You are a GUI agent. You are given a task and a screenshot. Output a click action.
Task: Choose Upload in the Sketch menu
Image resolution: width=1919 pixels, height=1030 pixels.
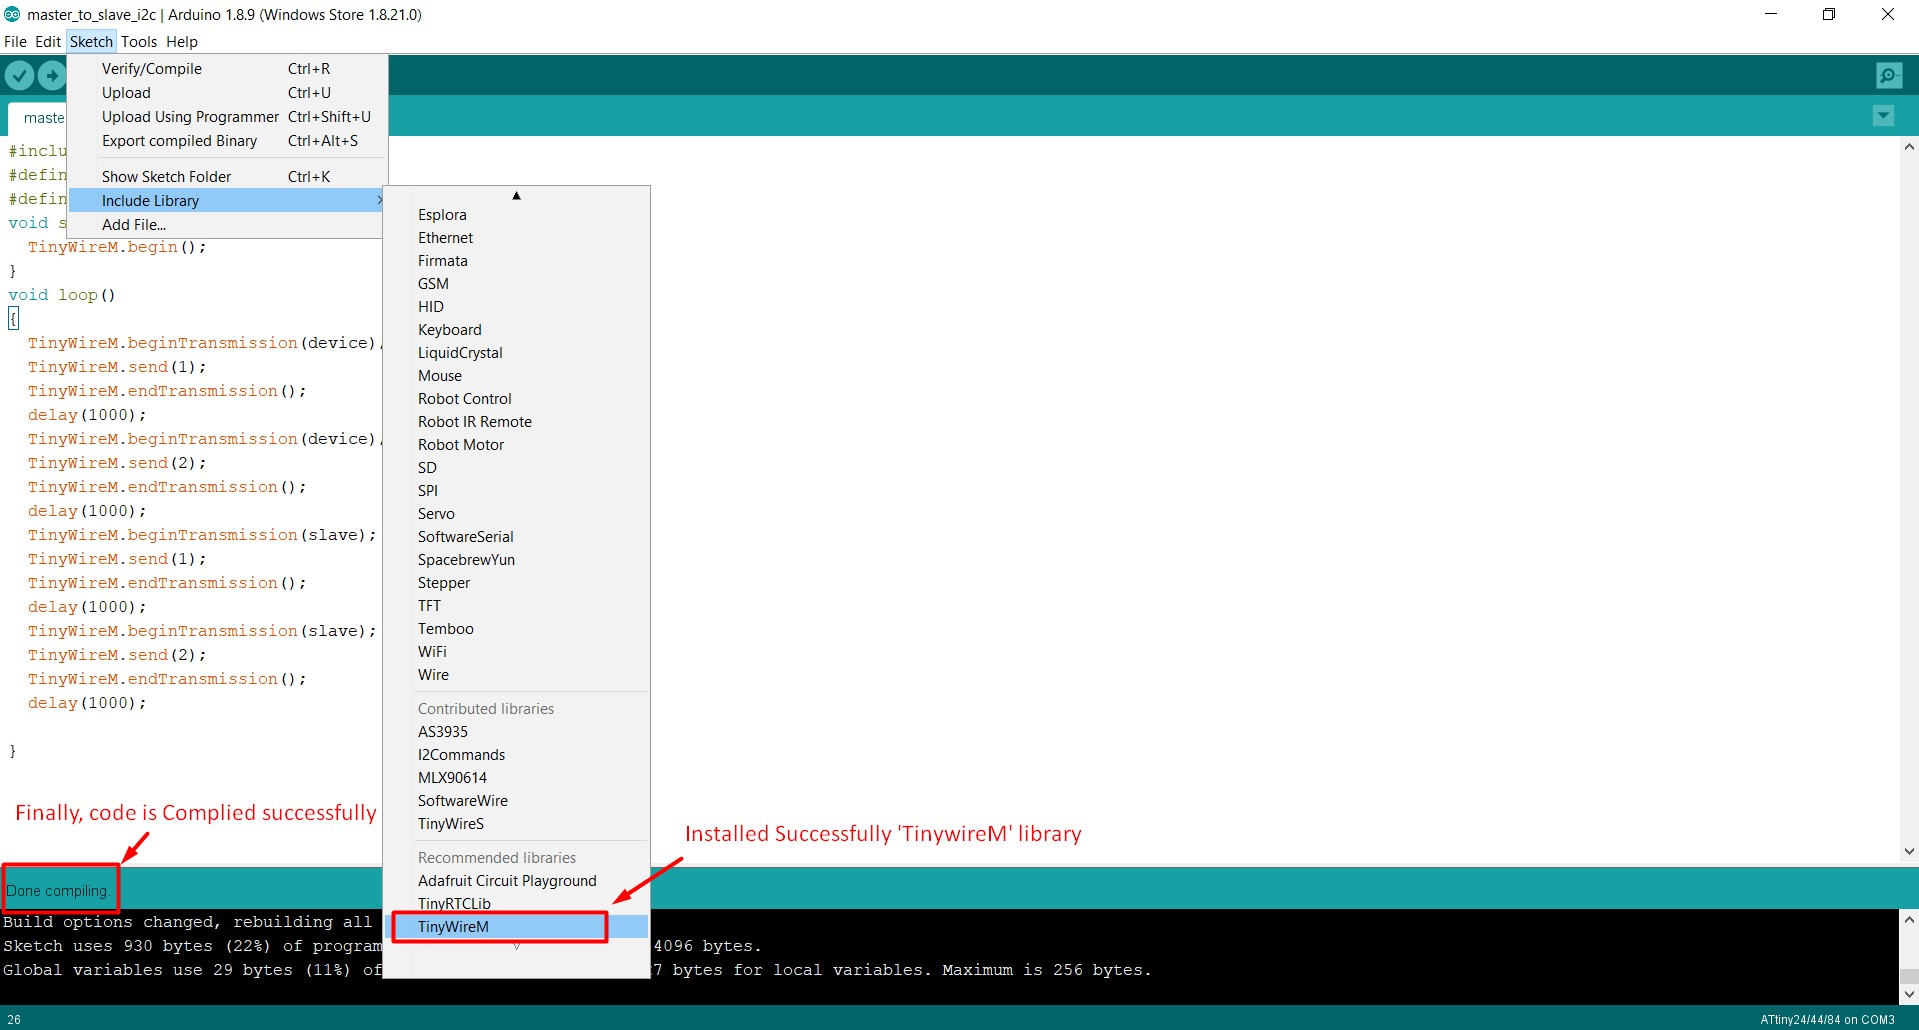227,93
